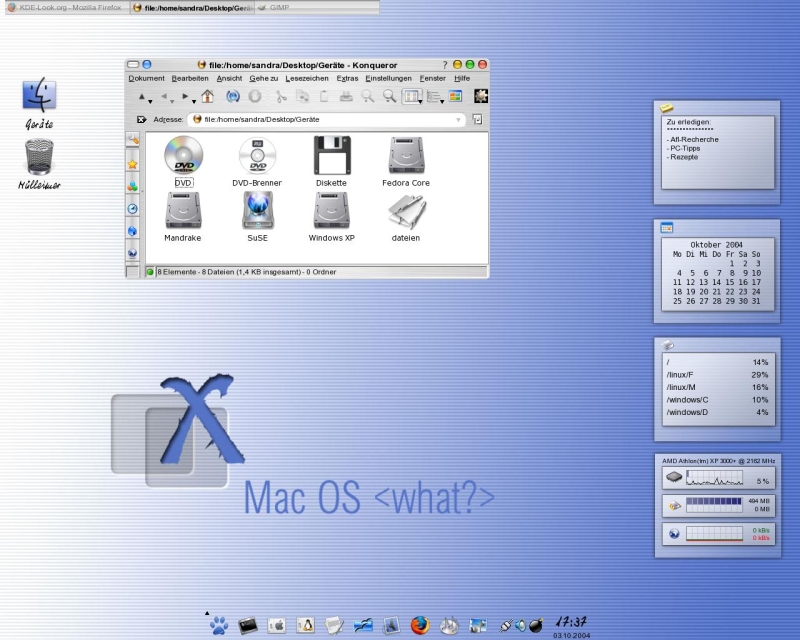Open the Windows XP drive icon
Screen dimensions: 800x640
tap(332, 210)
